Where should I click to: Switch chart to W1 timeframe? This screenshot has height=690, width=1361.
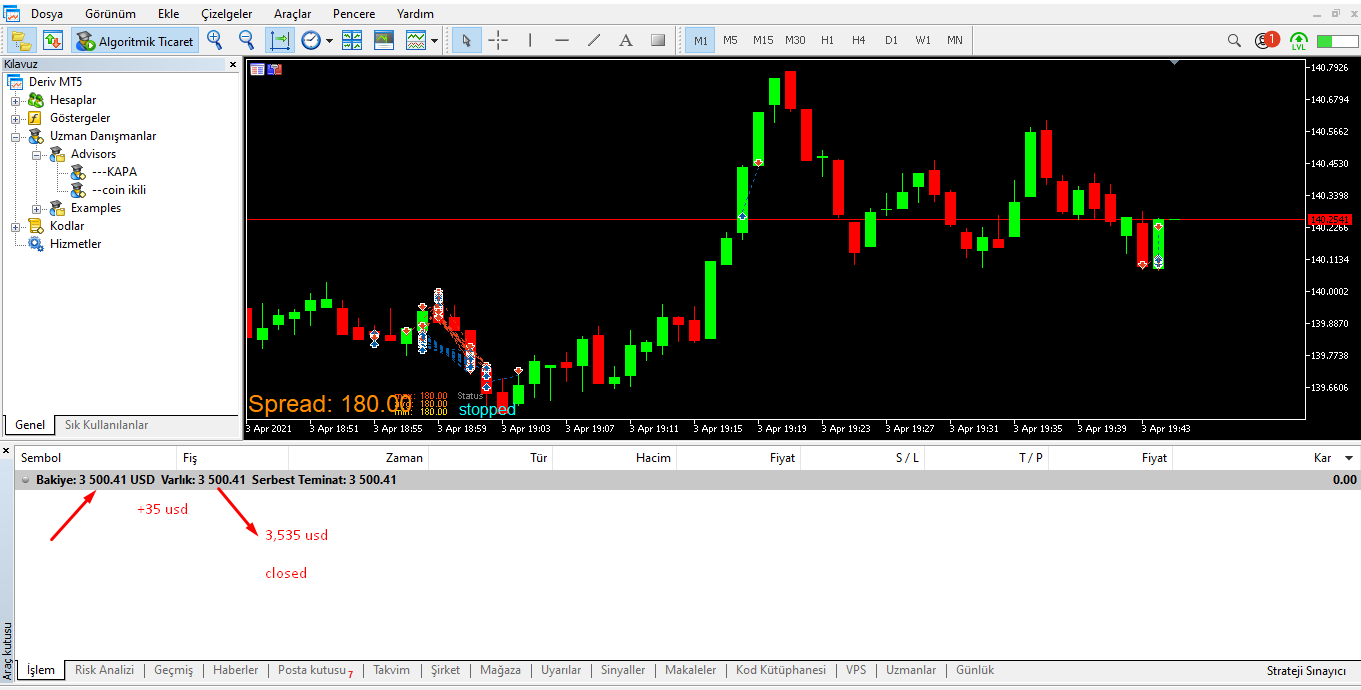point(923,40)
